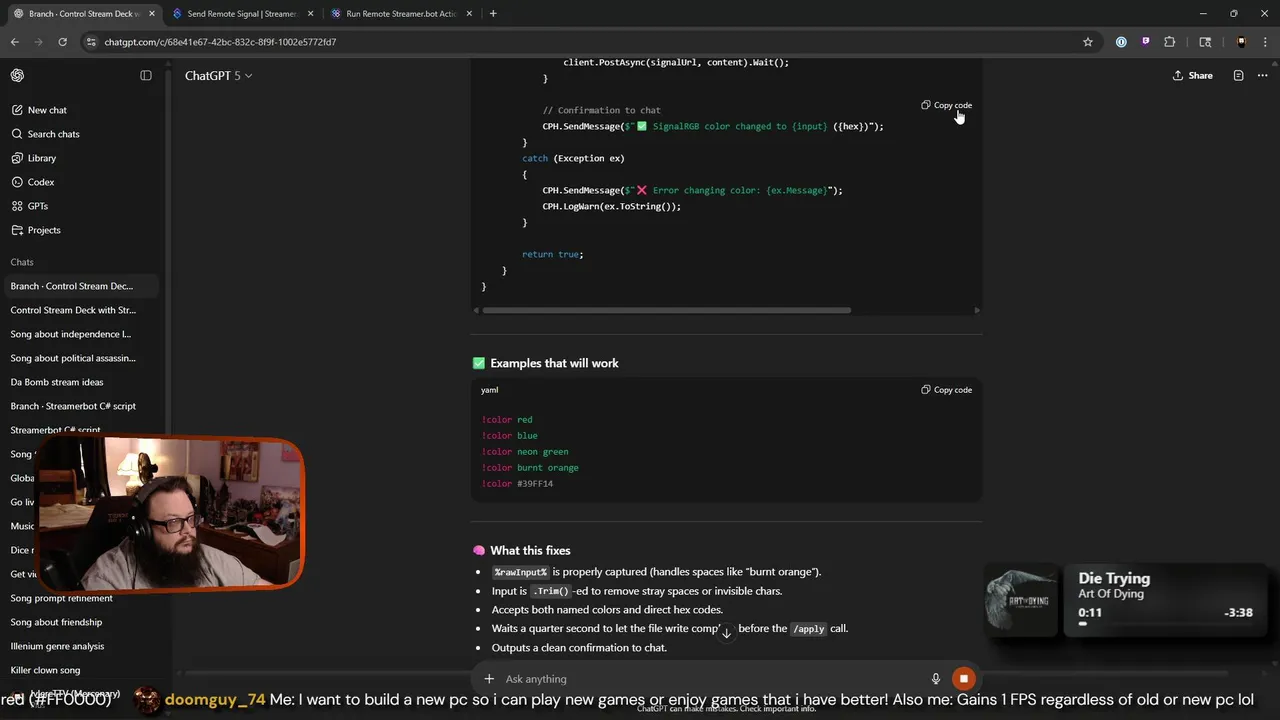The width and height of the screenshot is (1280, 720).
Task: Click the '!color burnt orange' line
Action: 530,468
